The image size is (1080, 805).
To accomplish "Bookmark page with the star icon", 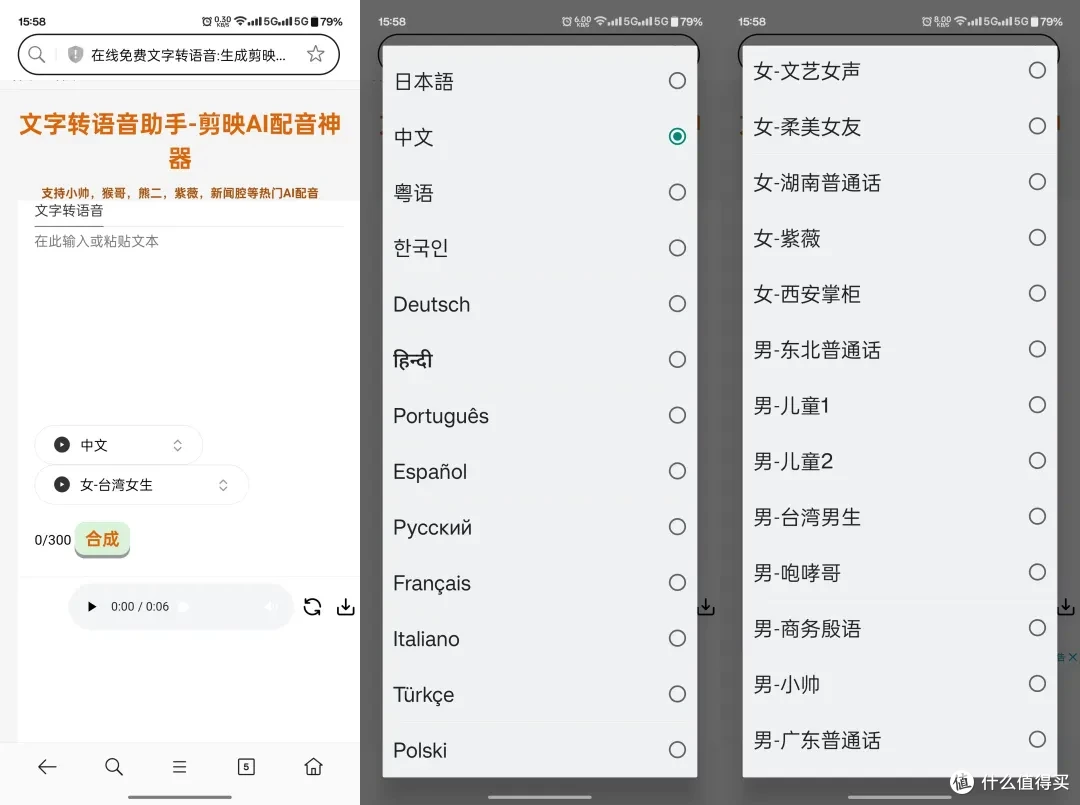I will pos(315,54).
